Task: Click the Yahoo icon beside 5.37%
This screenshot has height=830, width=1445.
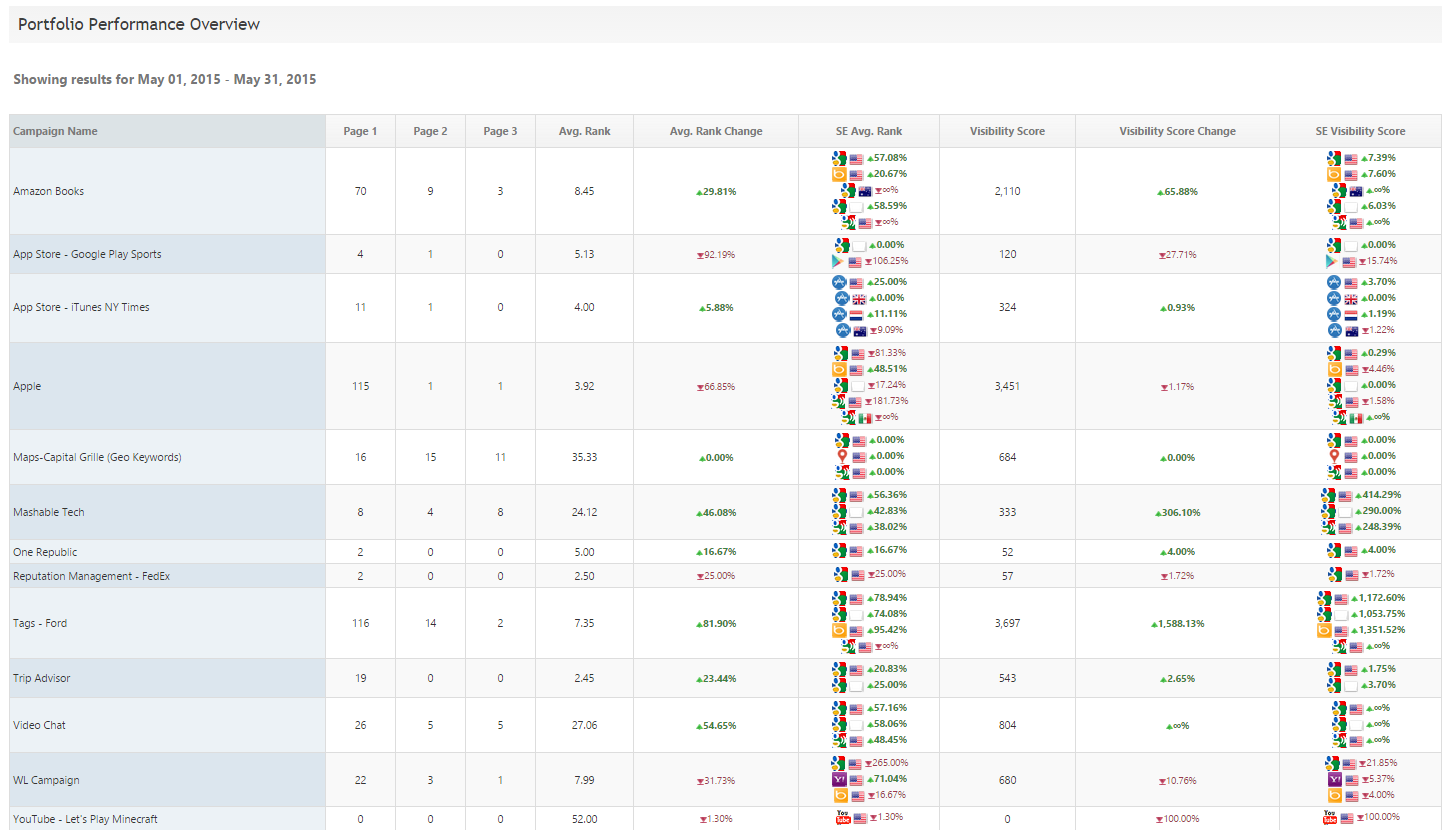Action: coord(1333,779)
